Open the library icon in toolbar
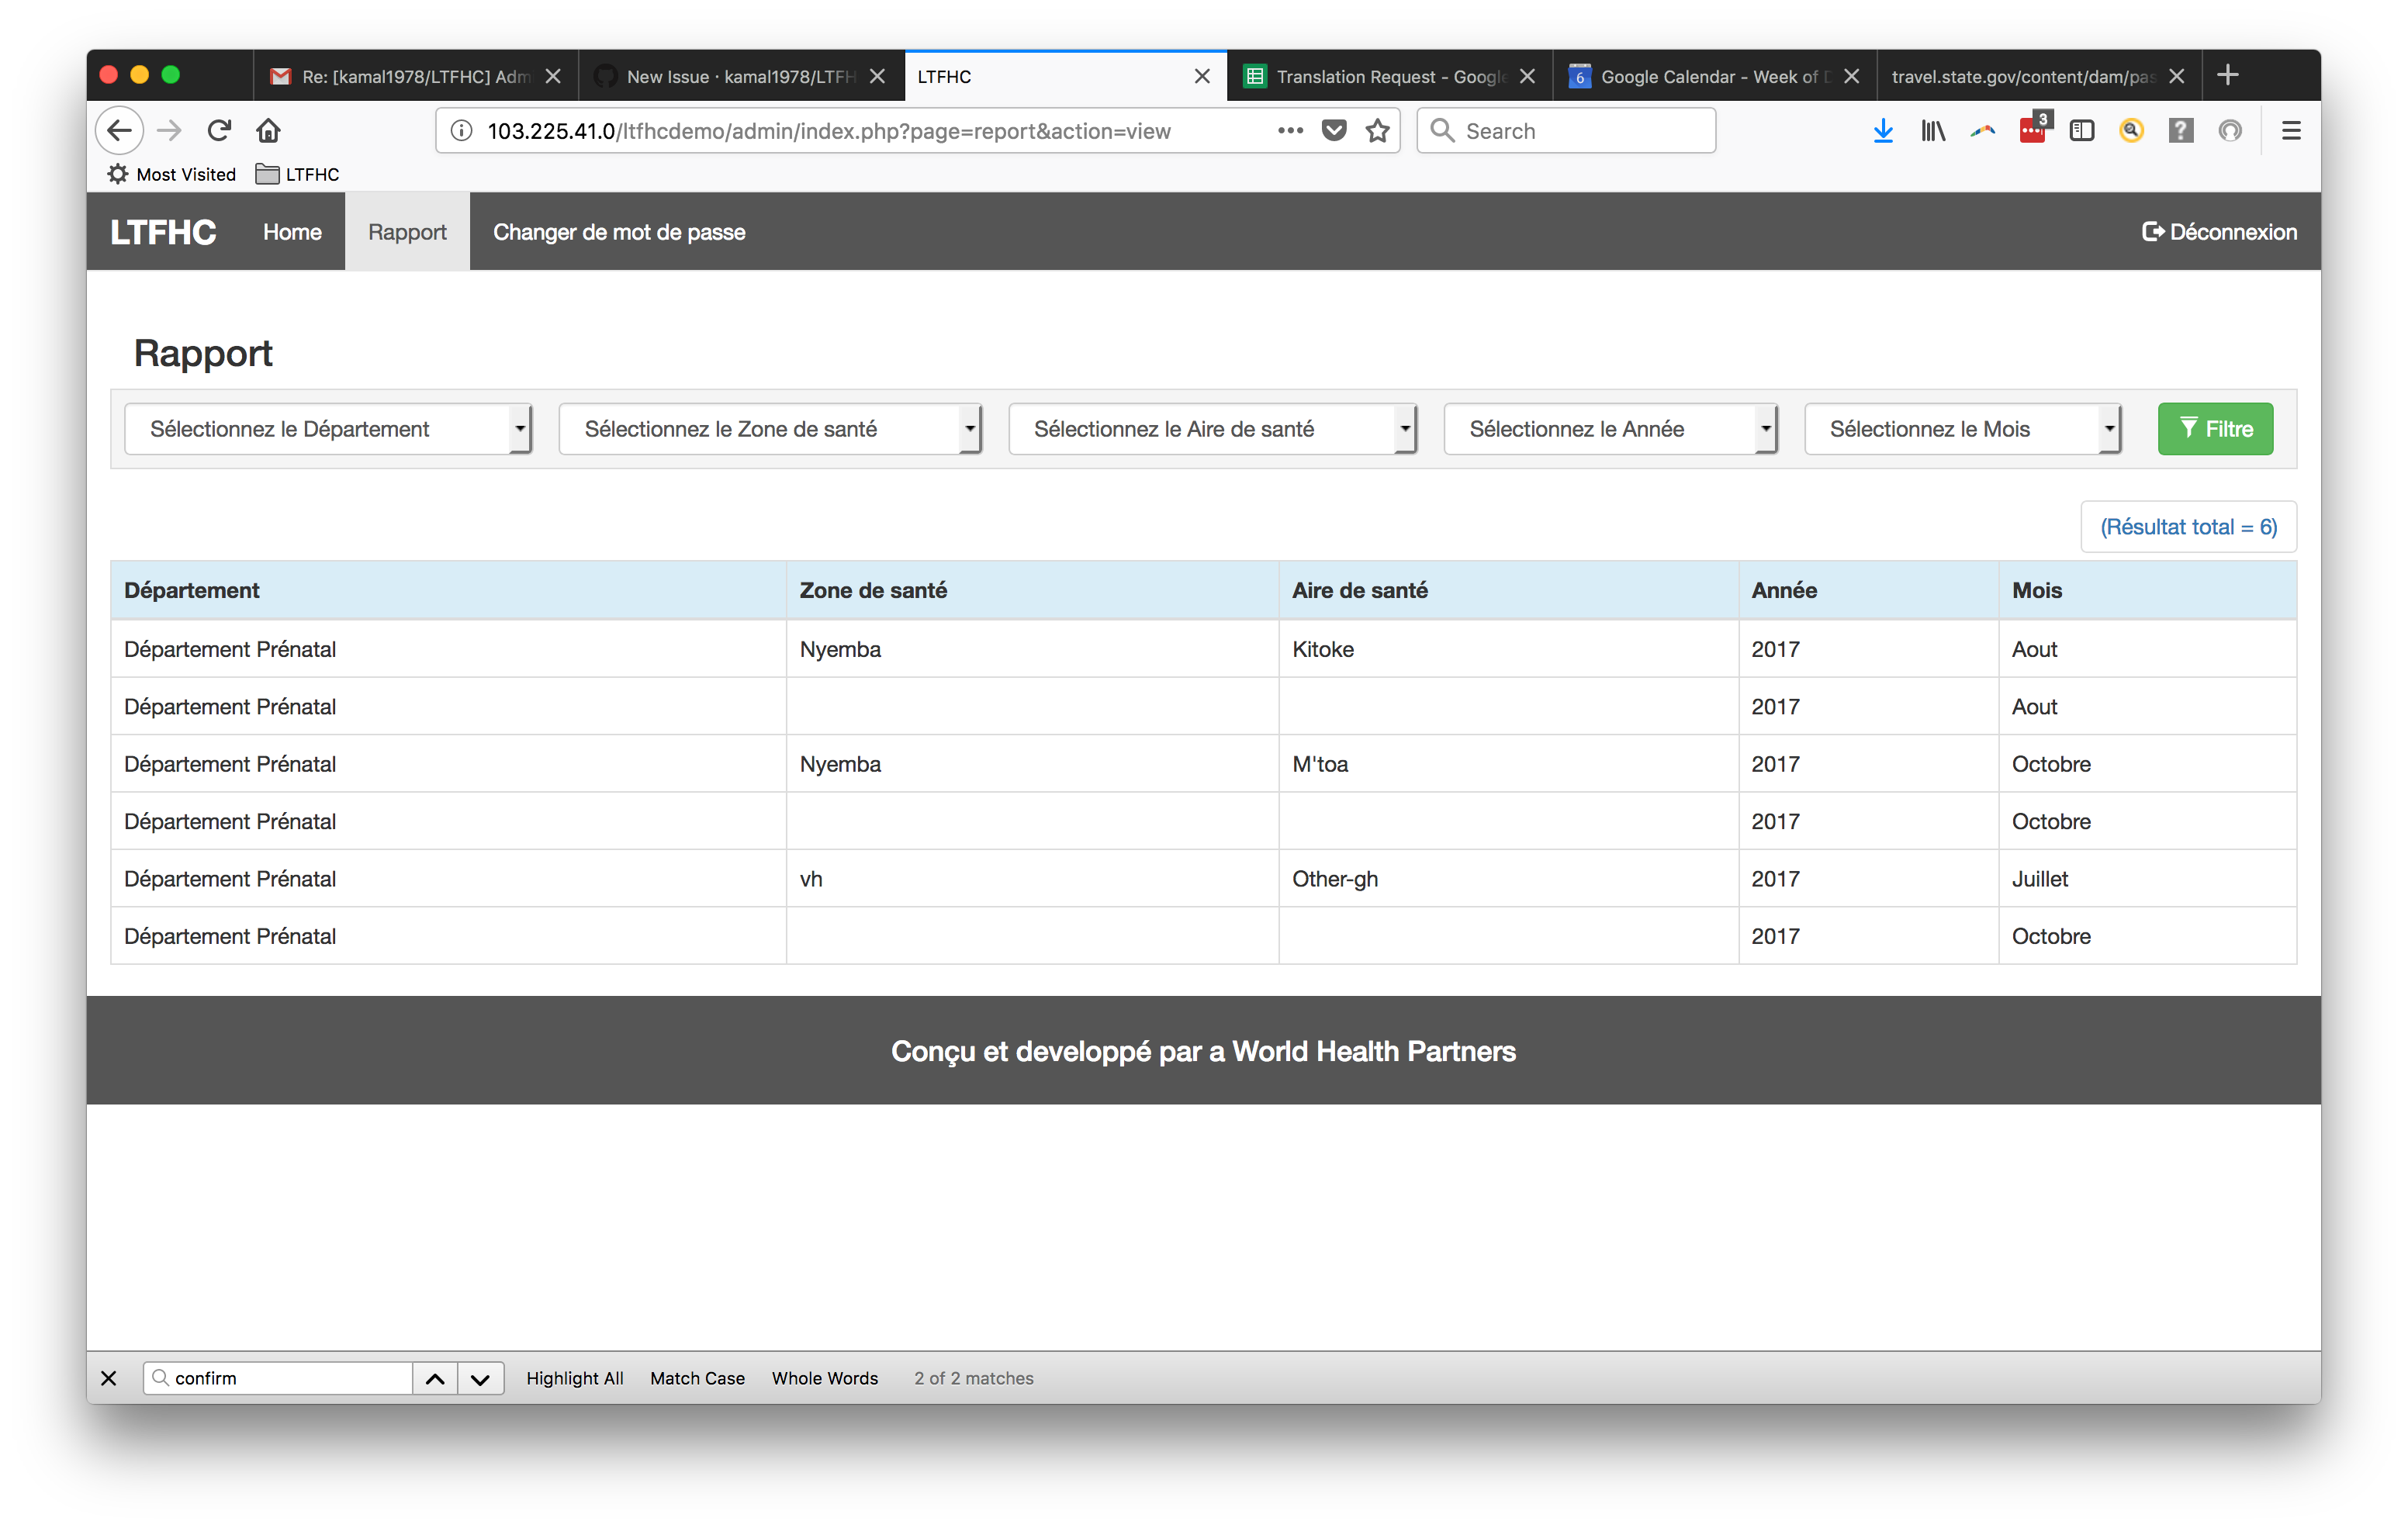This screenshot has width=2408, height=1528. click(1933, 131)
